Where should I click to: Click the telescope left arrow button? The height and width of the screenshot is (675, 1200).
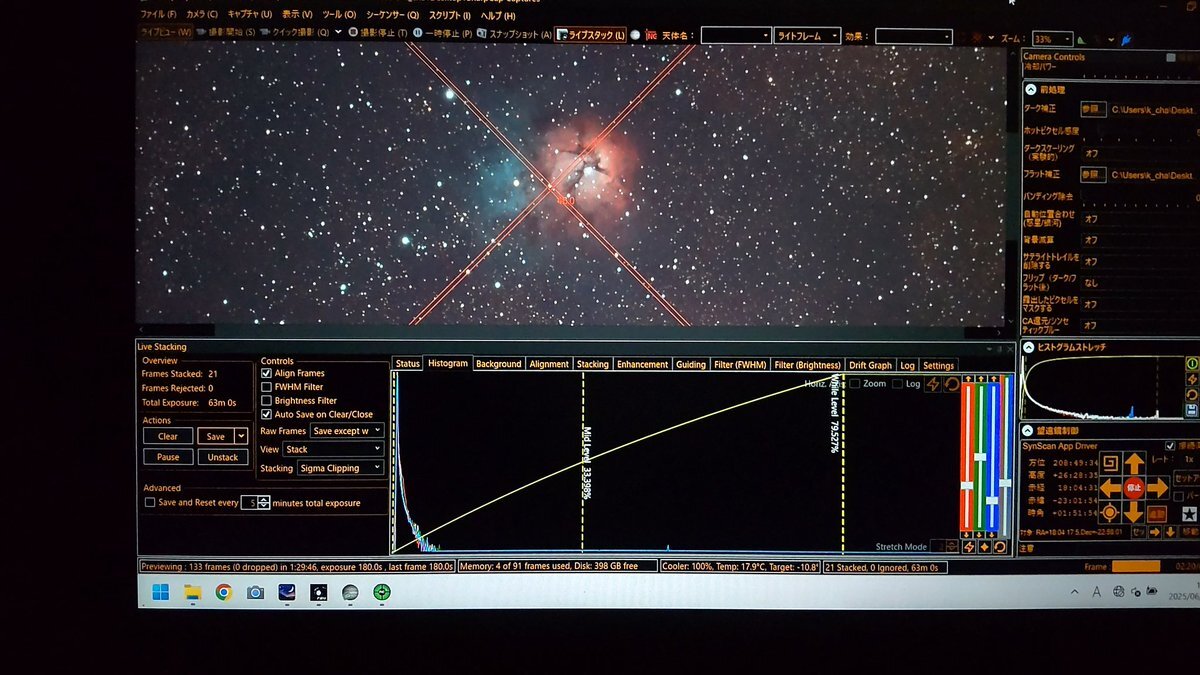pos(1110,488)
